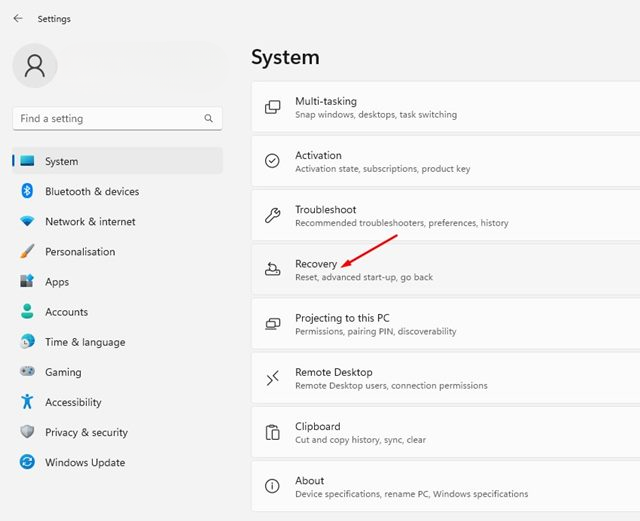The image size is (640, 521).
Task: Click the Troubleshoot wrench icon
Action: point(272,215)
